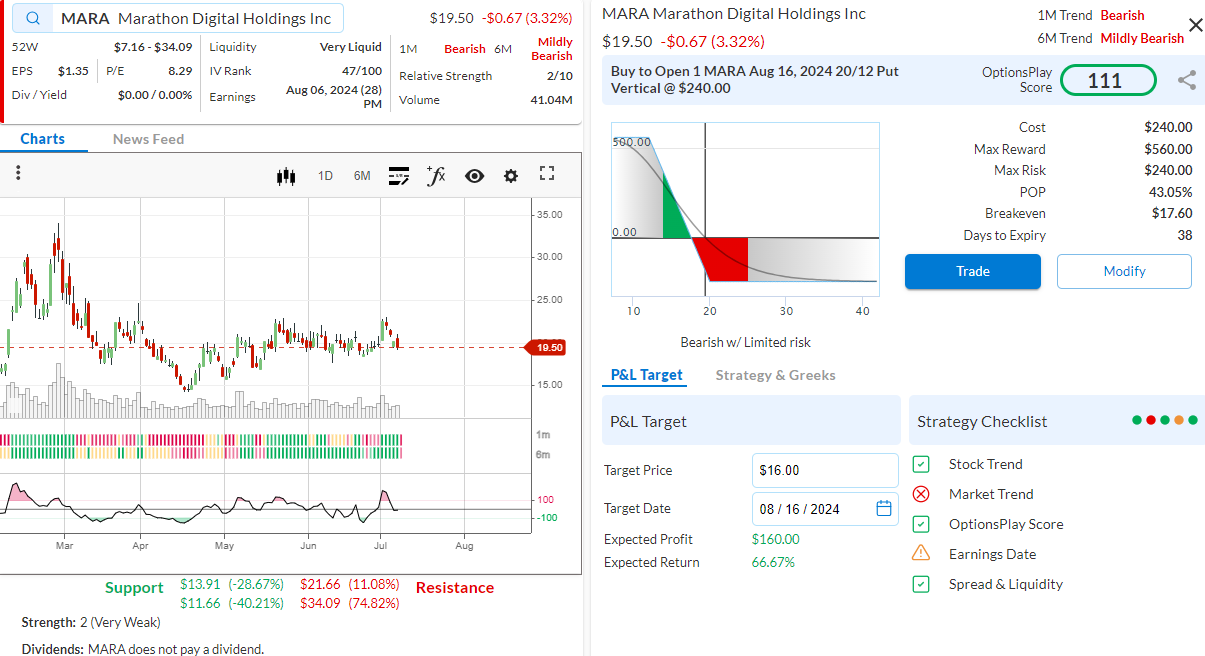Click the Strategy Checklist status dots

coord(1164,421)
